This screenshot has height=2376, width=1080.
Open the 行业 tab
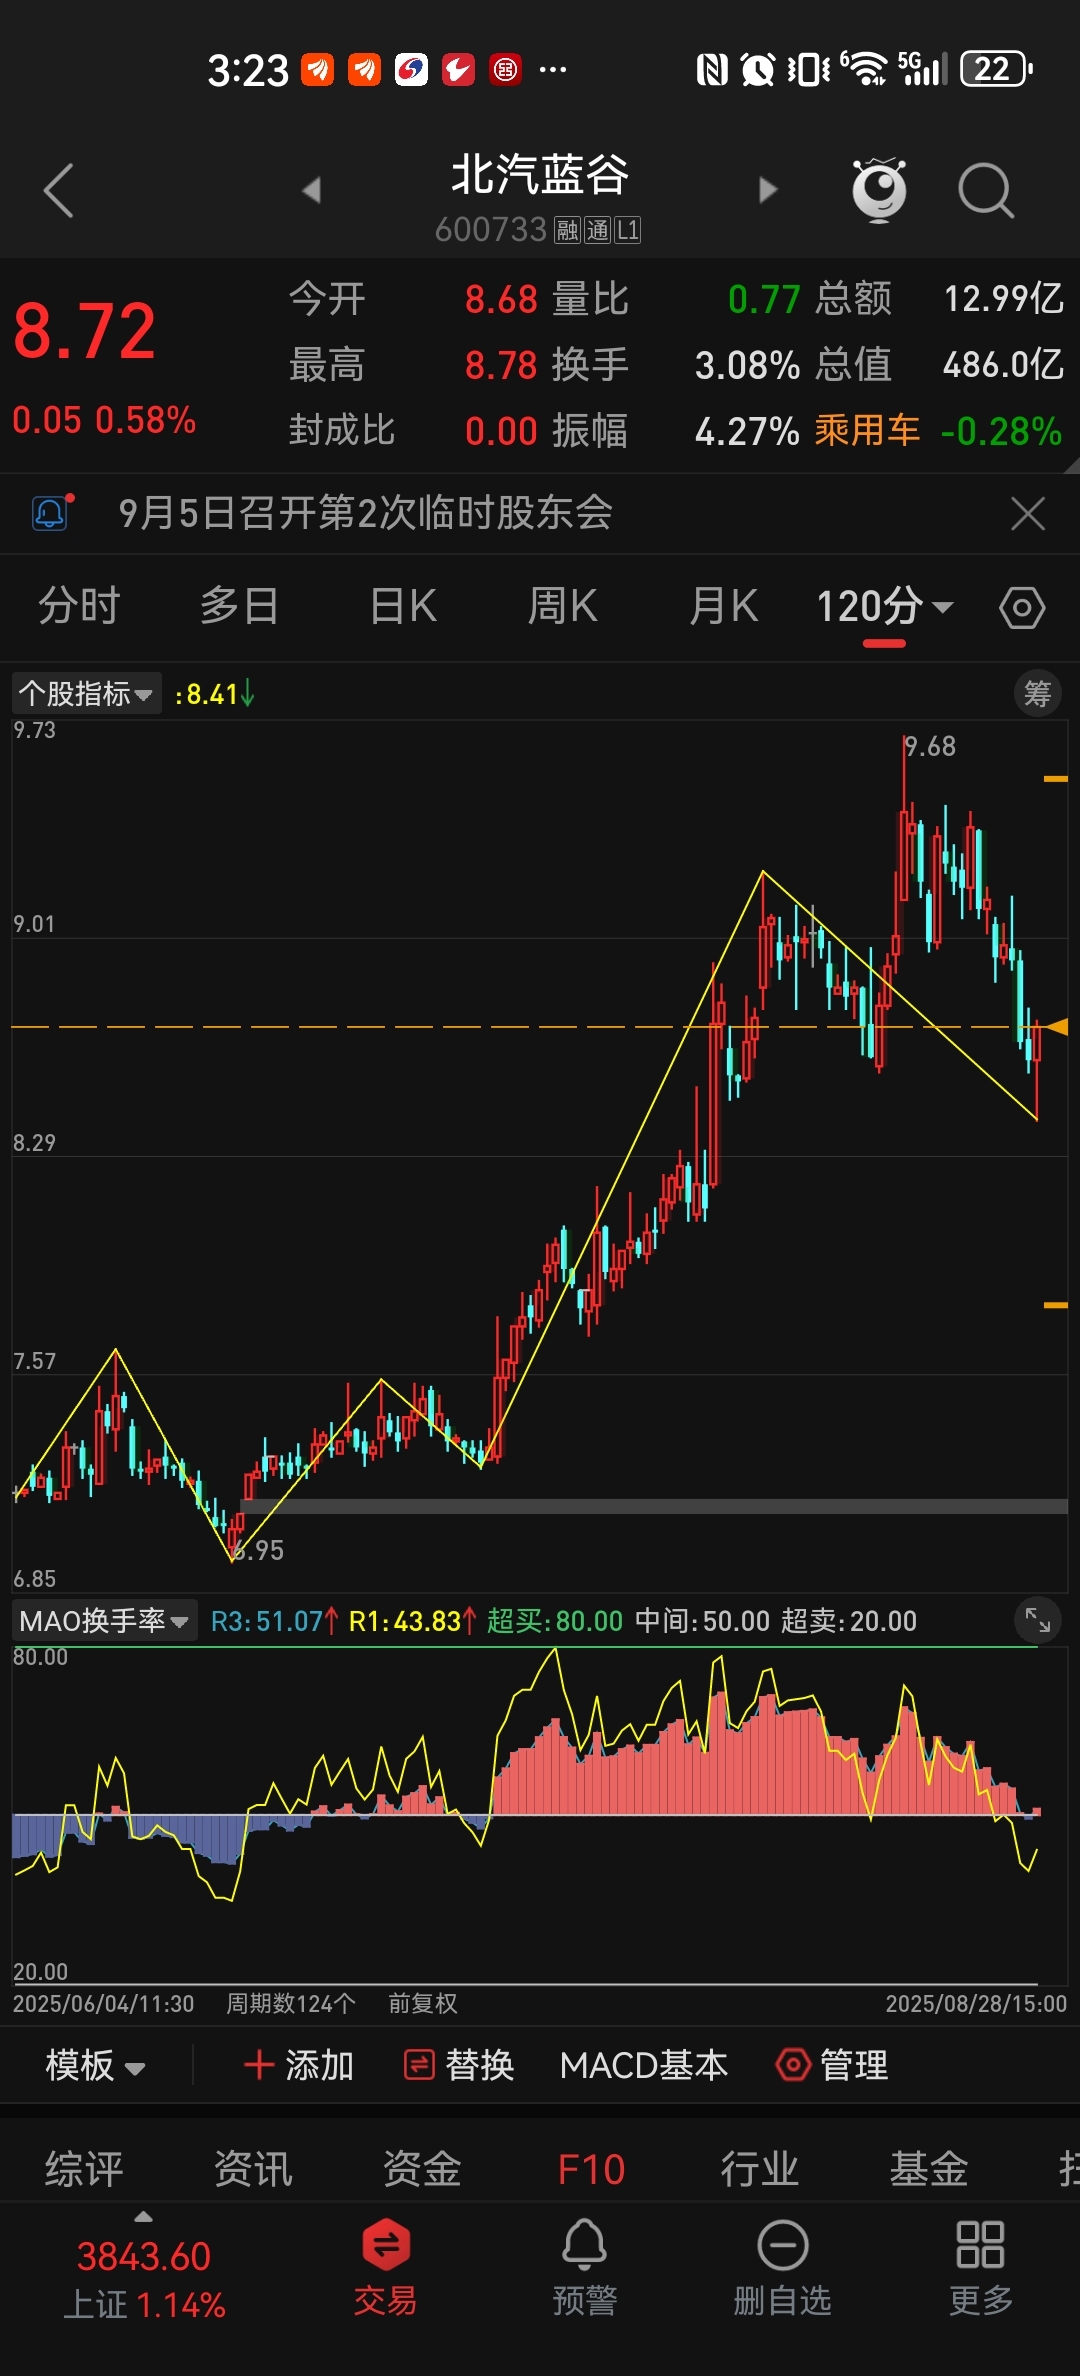[x=760, y=2169]
